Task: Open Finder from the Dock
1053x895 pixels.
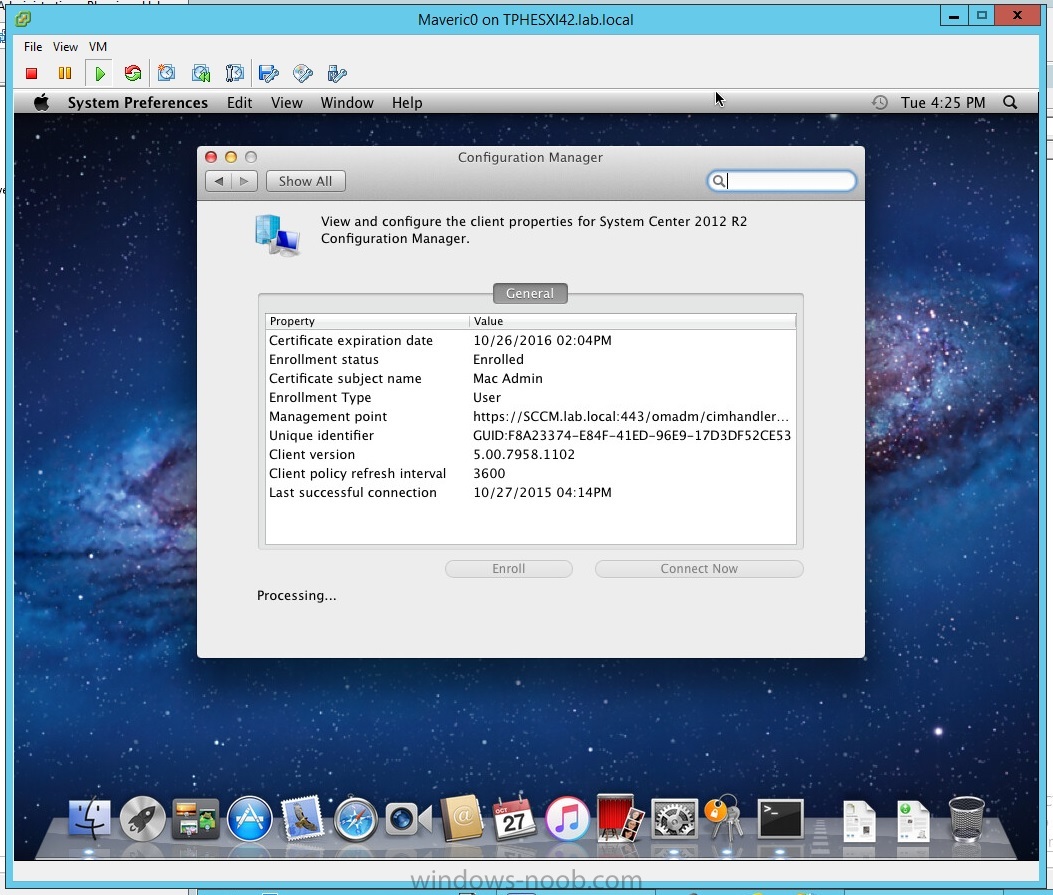Action: (x=89, y=819)
